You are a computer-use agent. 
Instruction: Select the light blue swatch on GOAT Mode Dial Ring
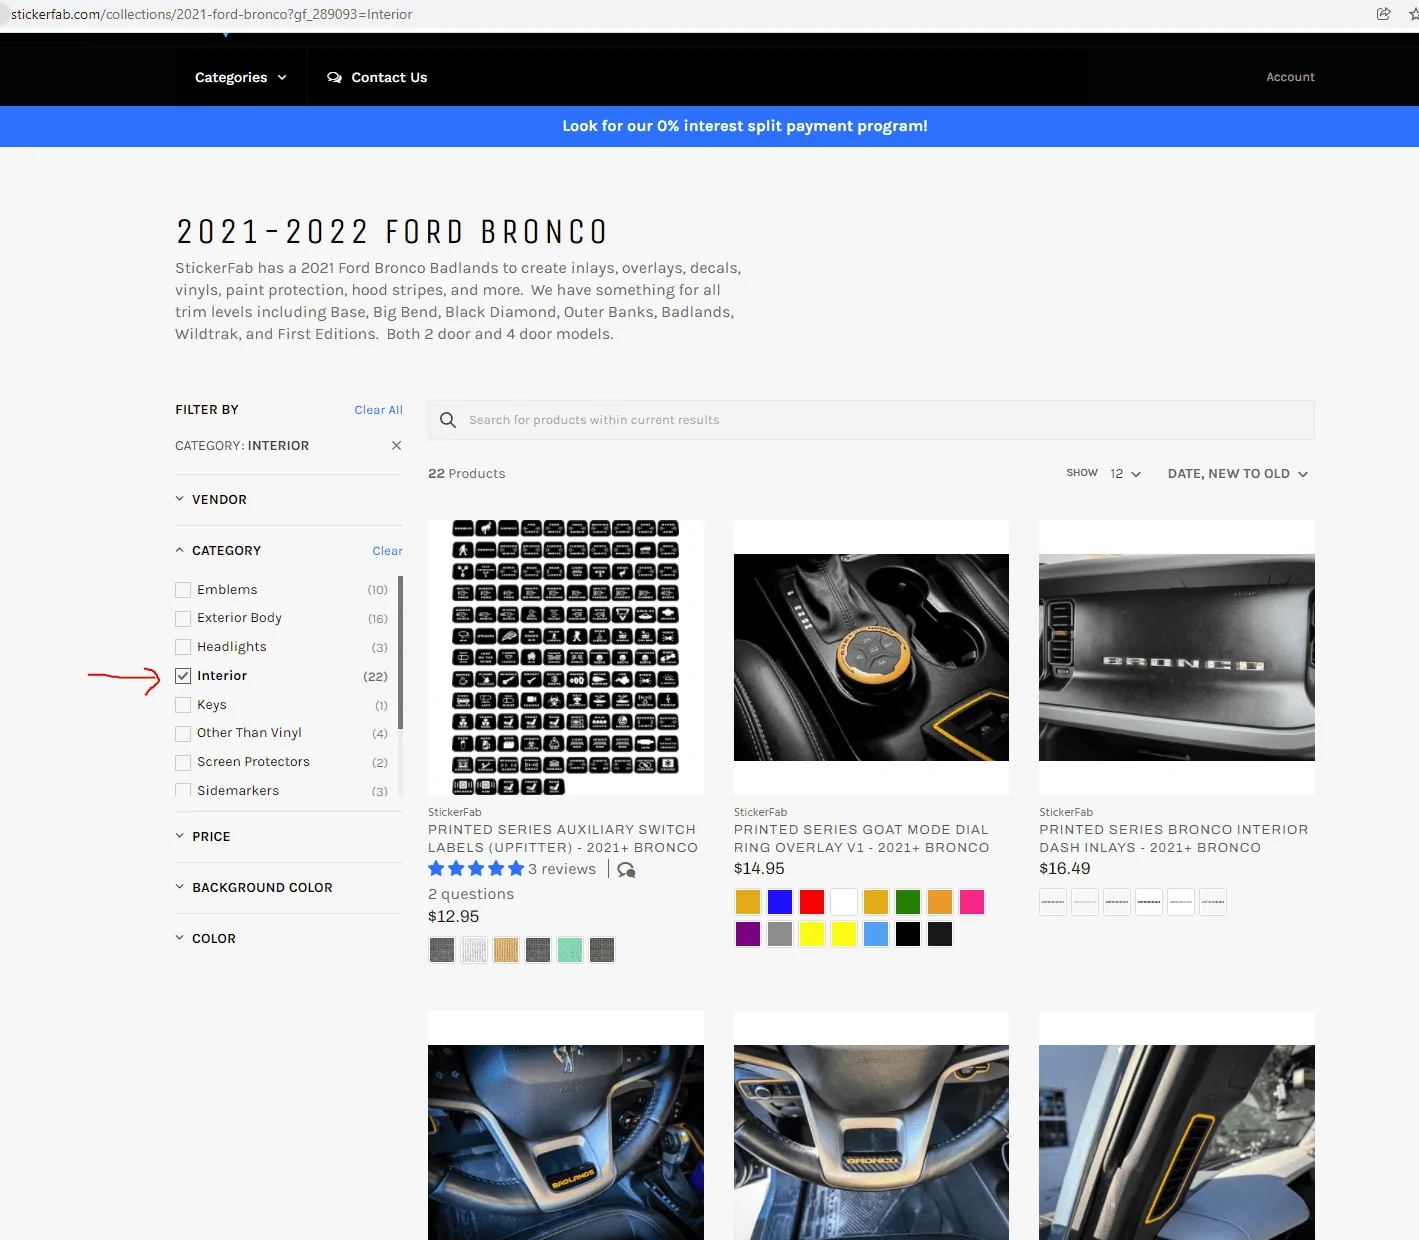pos(876,934)
